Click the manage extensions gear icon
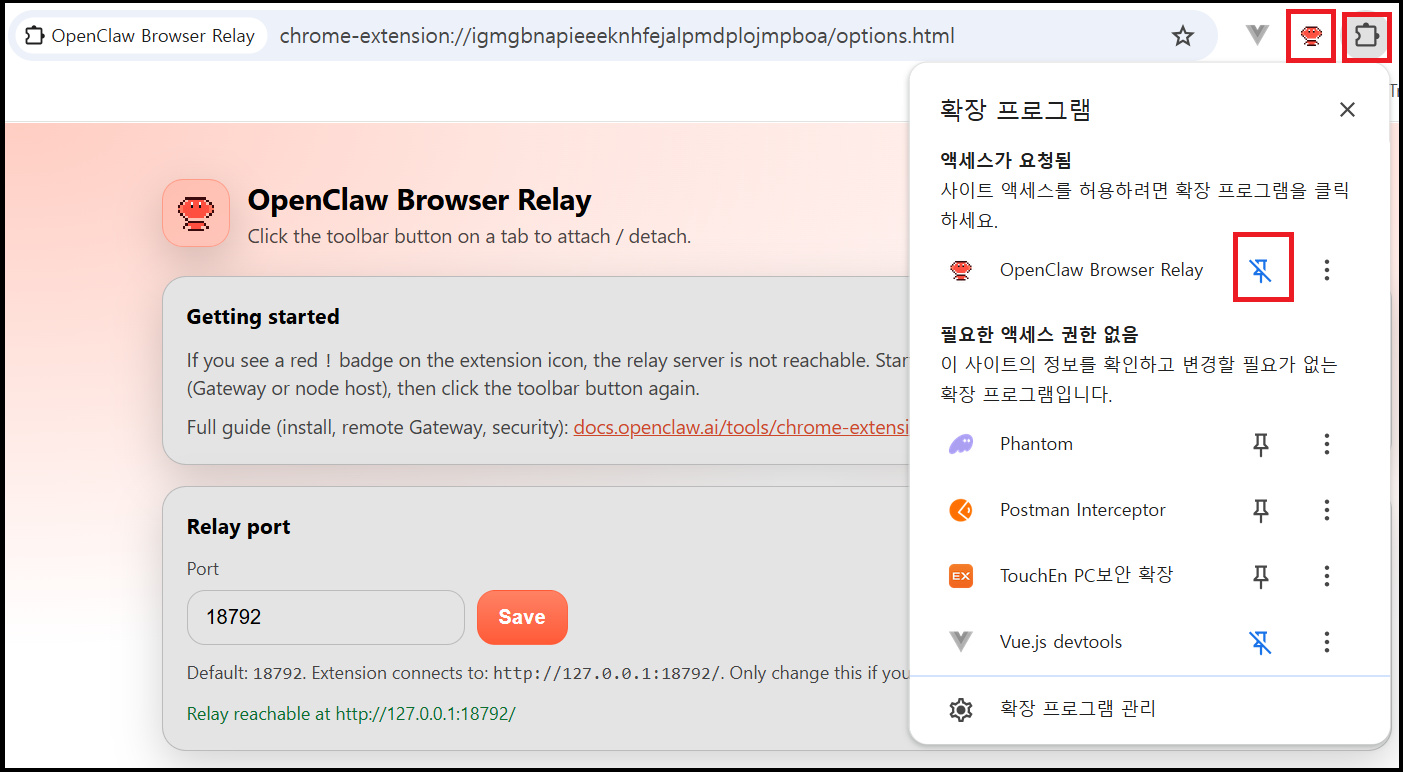Viewport: 1403px width, 772px height. 961,710
